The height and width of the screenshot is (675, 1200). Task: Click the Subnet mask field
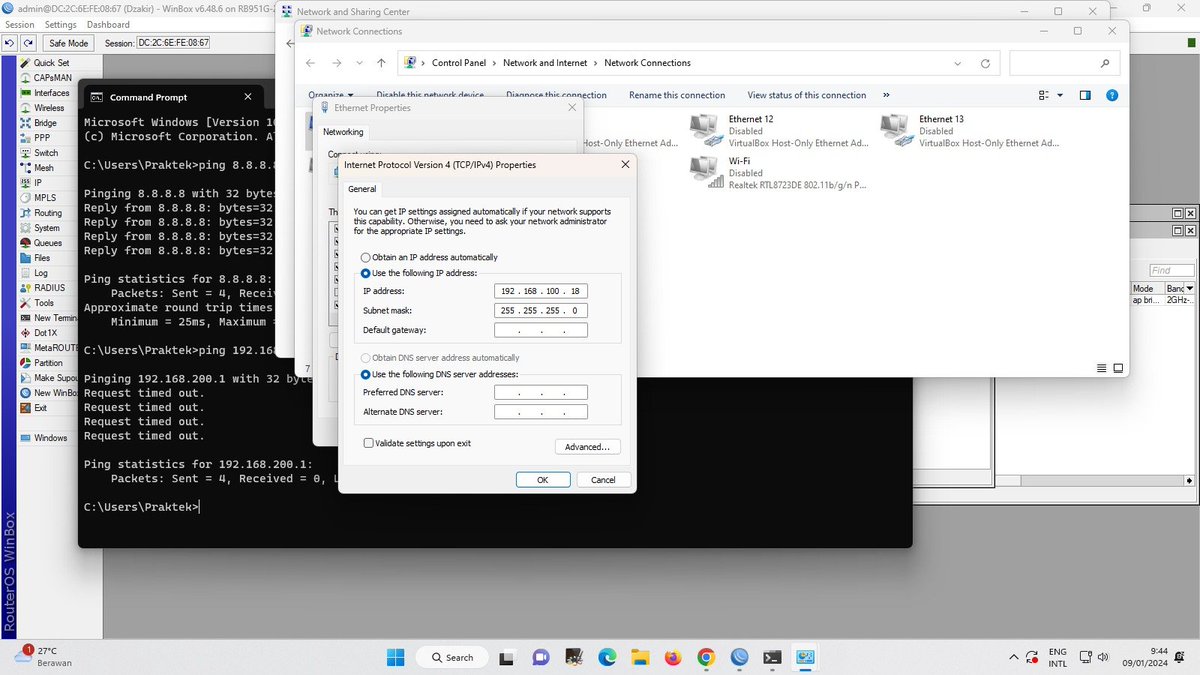click(541, 311)
